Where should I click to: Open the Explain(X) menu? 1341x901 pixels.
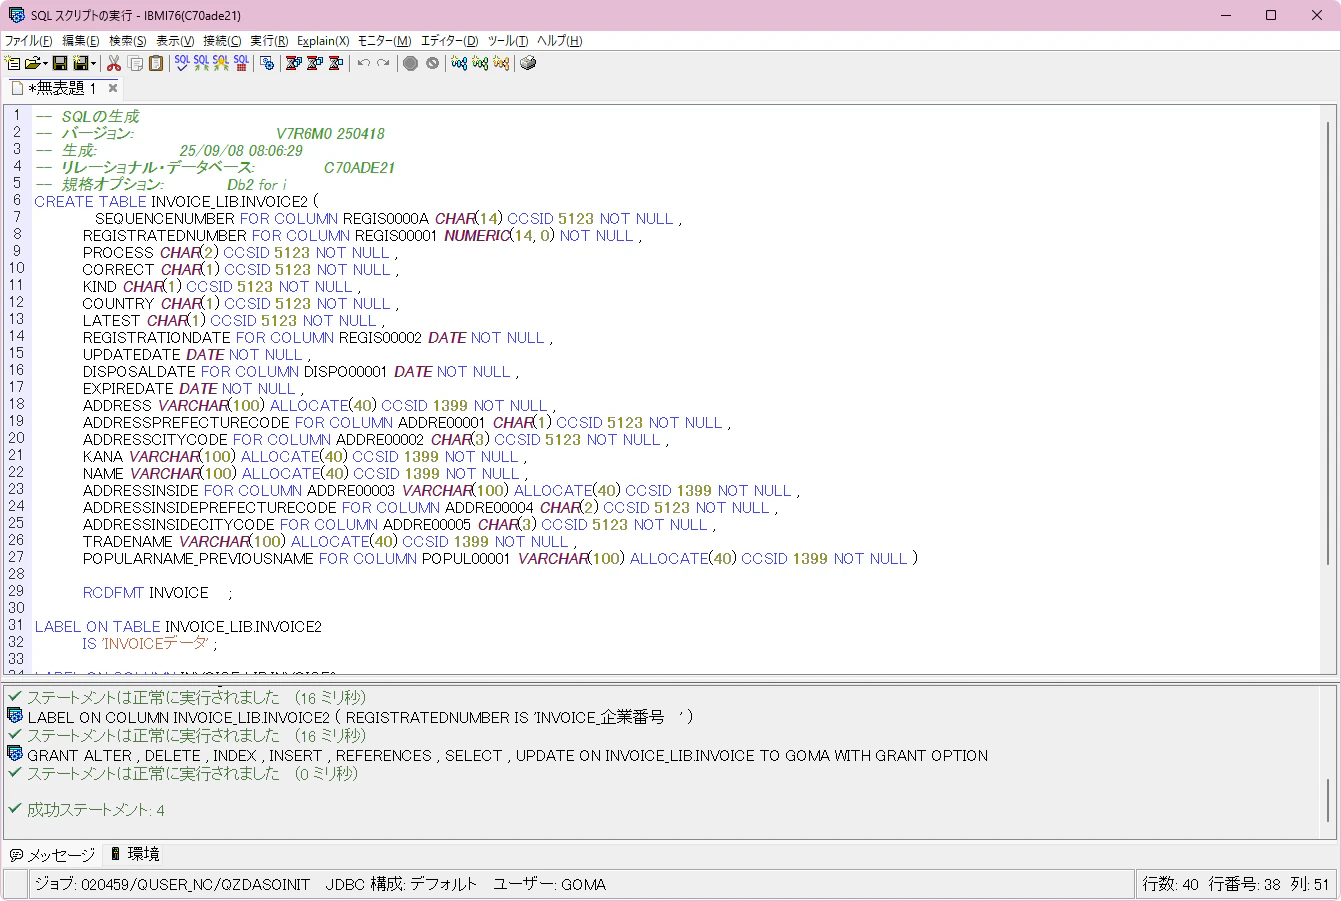pyautogui.click(x=323, y=41)
